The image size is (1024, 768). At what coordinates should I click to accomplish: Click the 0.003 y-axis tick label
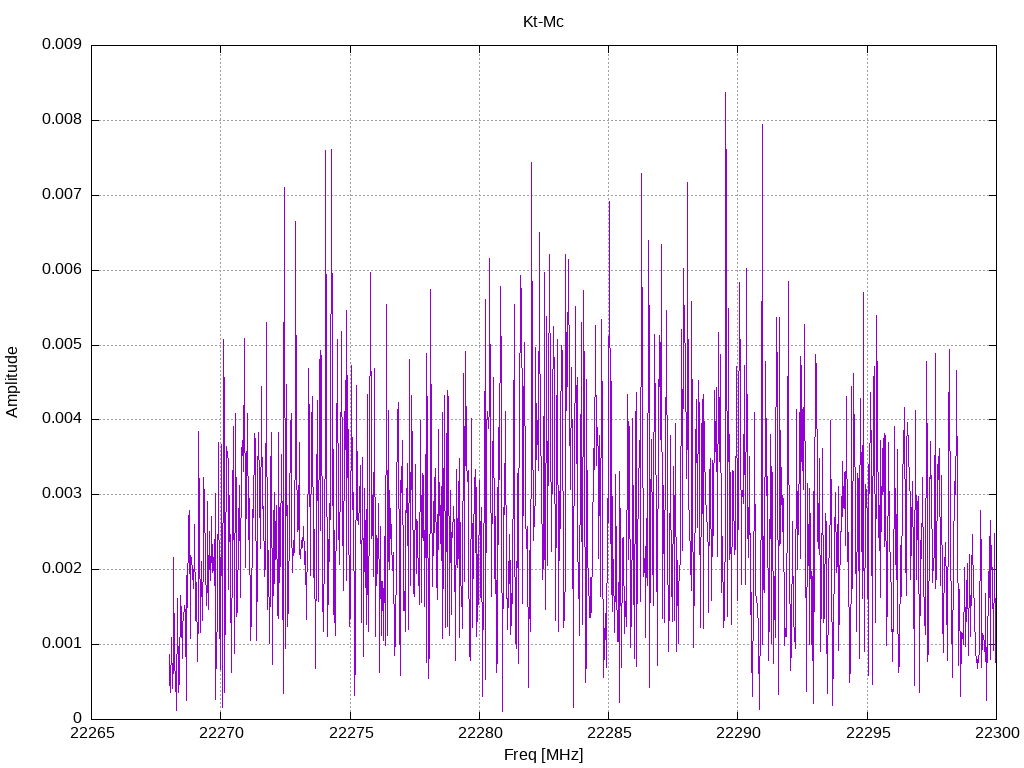point(62,494)
